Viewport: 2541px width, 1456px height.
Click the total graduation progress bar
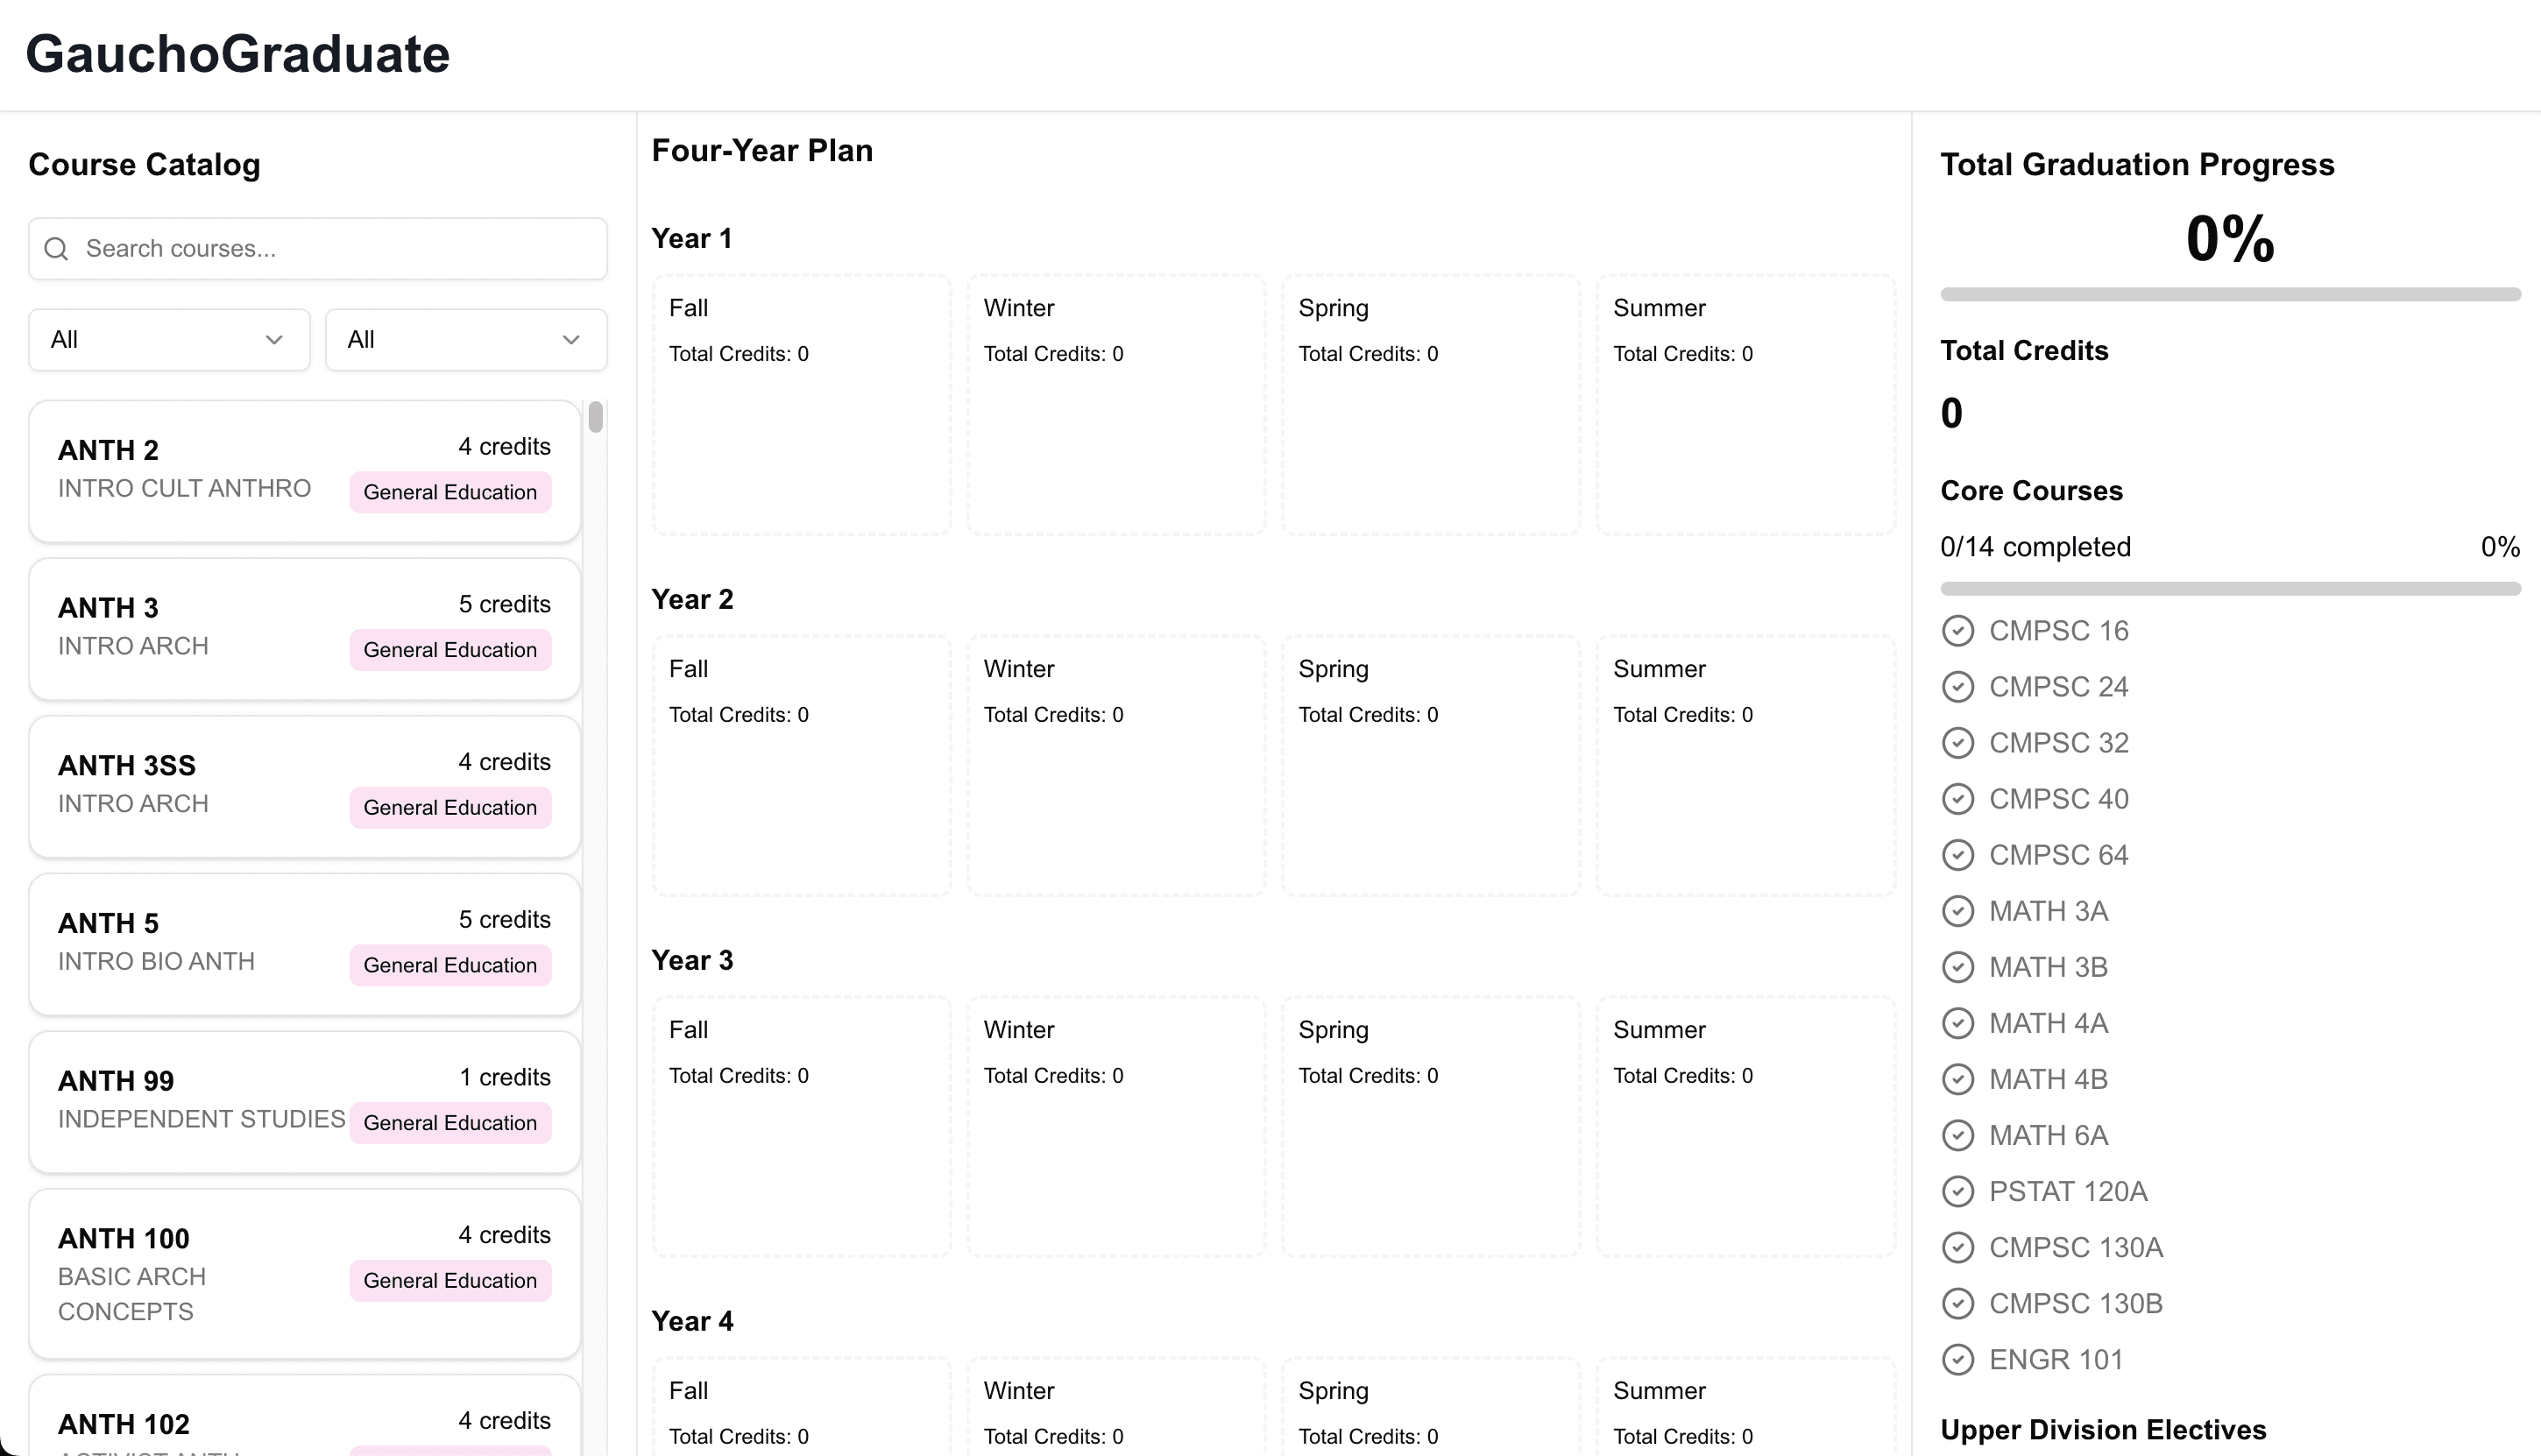pos(2229,294)
